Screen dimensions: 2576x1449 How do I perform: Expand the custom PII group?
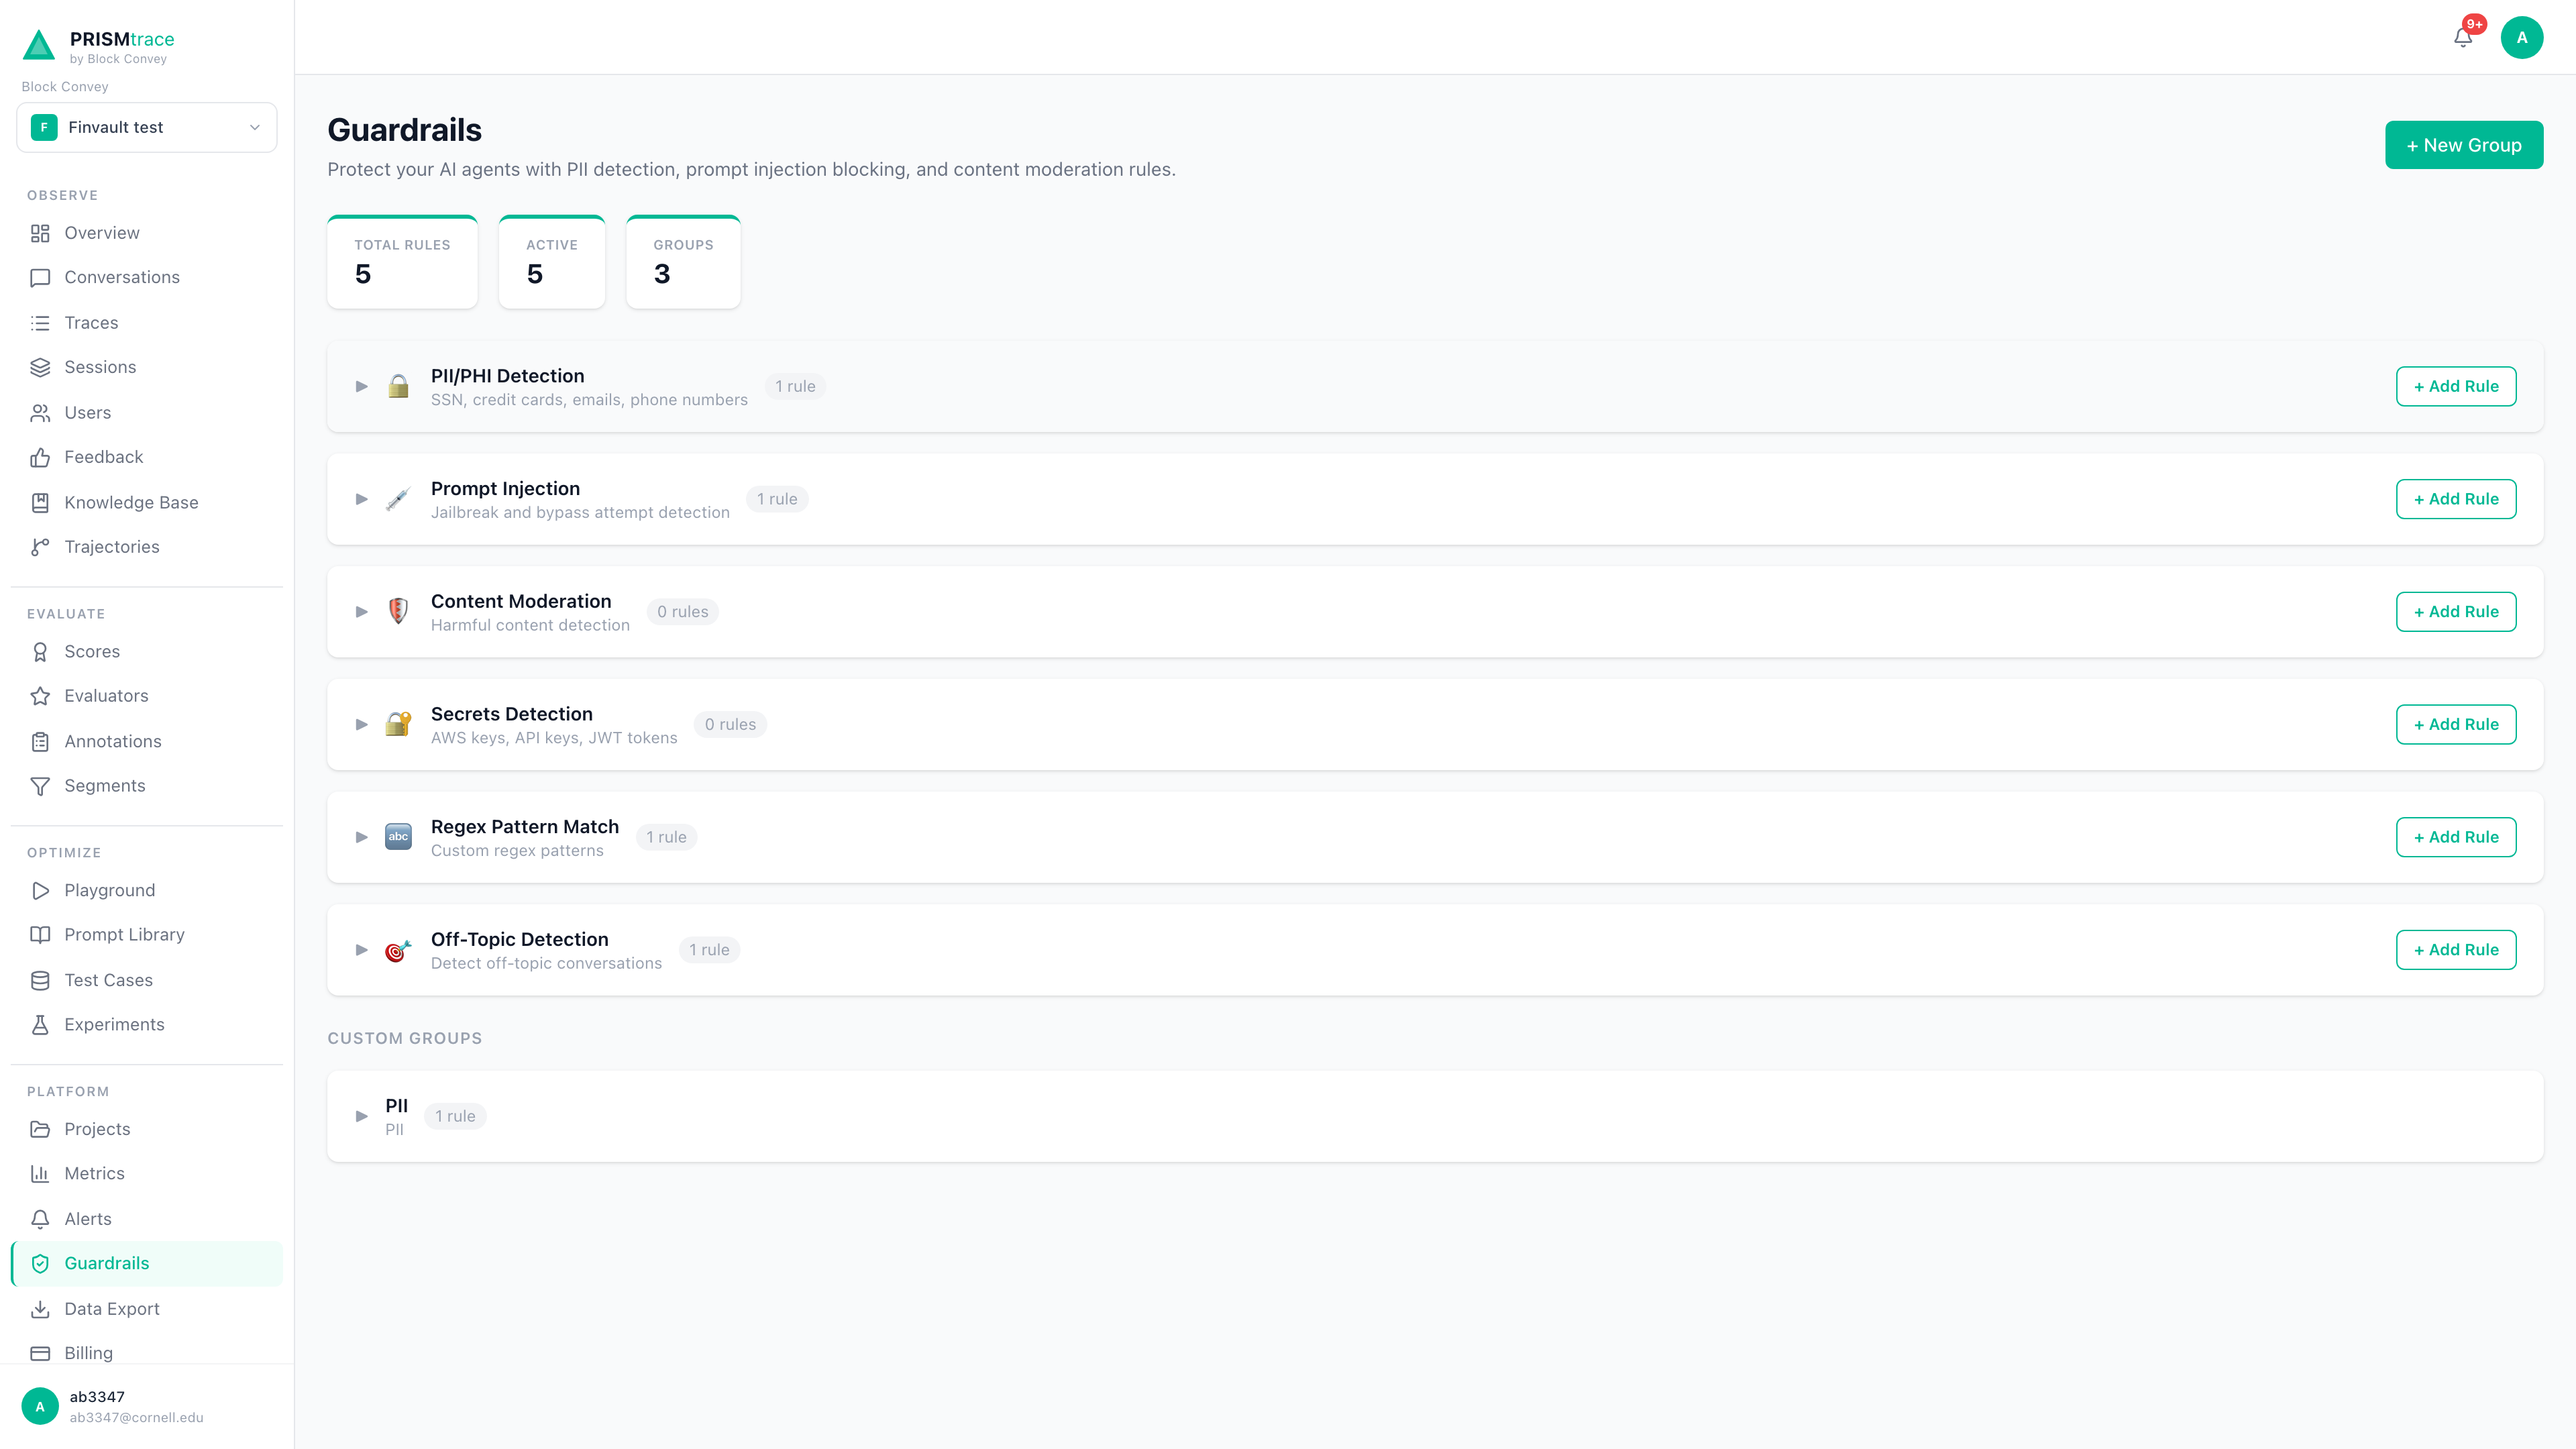[x=362, y=1116]
